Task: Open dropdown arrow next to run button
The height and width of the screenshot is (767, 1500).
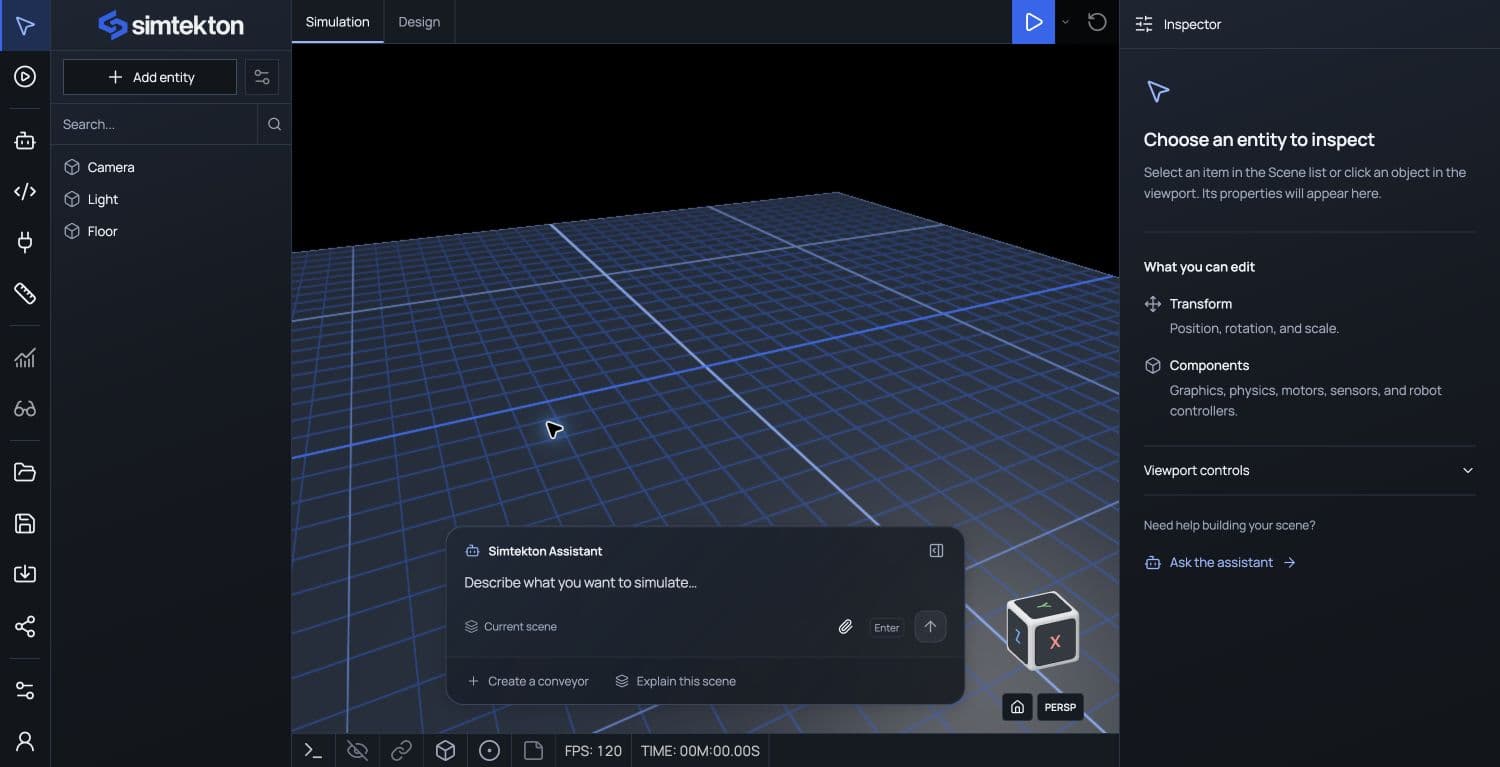Action: pyautogui.click(x=1065, y=22)
